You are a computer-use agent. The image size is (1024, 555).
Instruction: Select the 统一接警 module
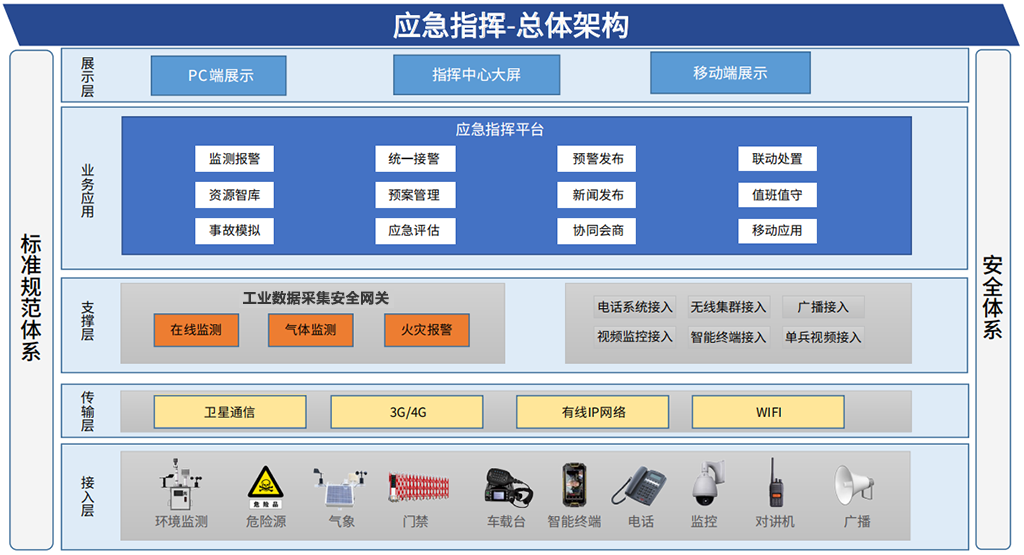415,159
